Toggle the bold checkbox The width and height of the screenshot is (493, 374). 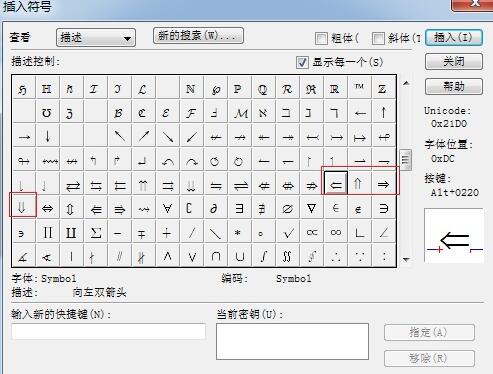[x=321, y=38]
